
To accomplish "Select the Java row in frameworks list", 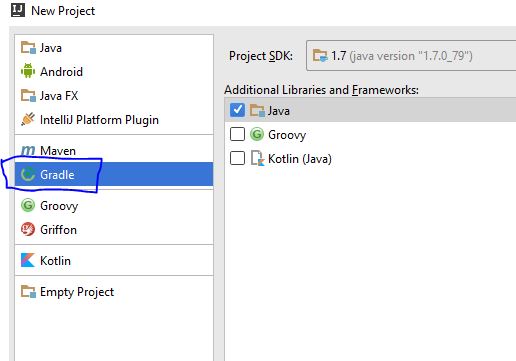I will tap(370, 110).
